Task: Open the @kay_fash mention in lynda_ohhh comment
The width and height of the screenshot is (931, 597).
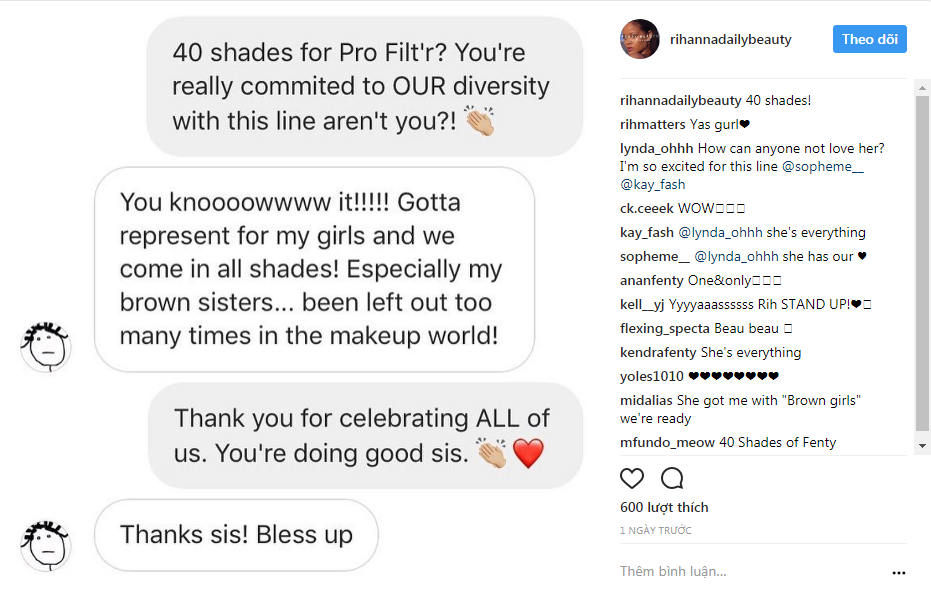Action: point(652,184)
